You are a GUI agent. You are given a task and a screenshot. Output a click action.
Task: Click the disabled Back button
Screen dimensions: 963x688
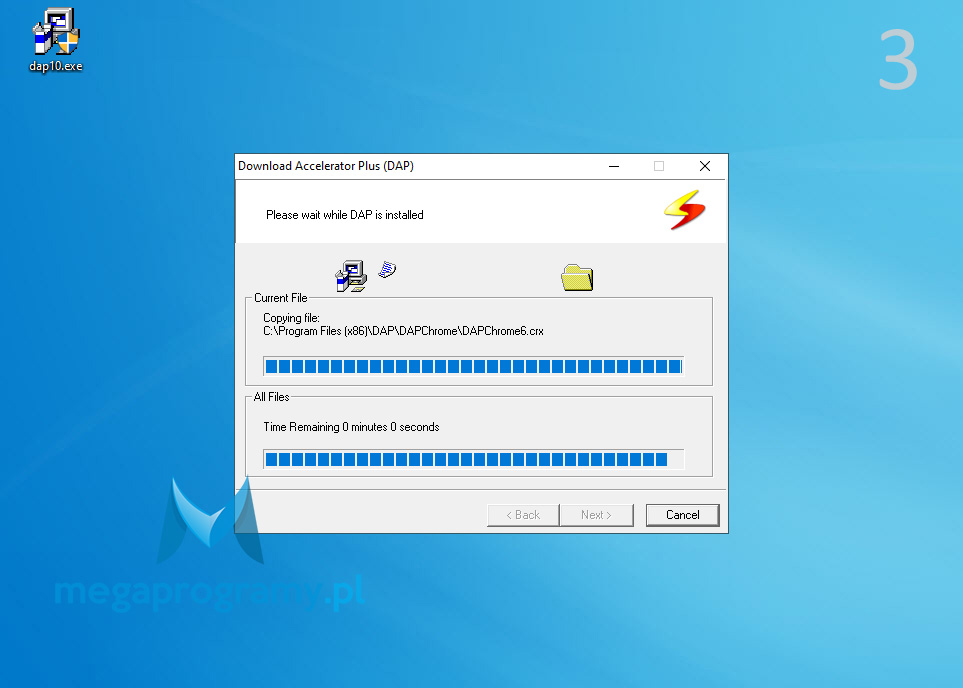(523, 515)
